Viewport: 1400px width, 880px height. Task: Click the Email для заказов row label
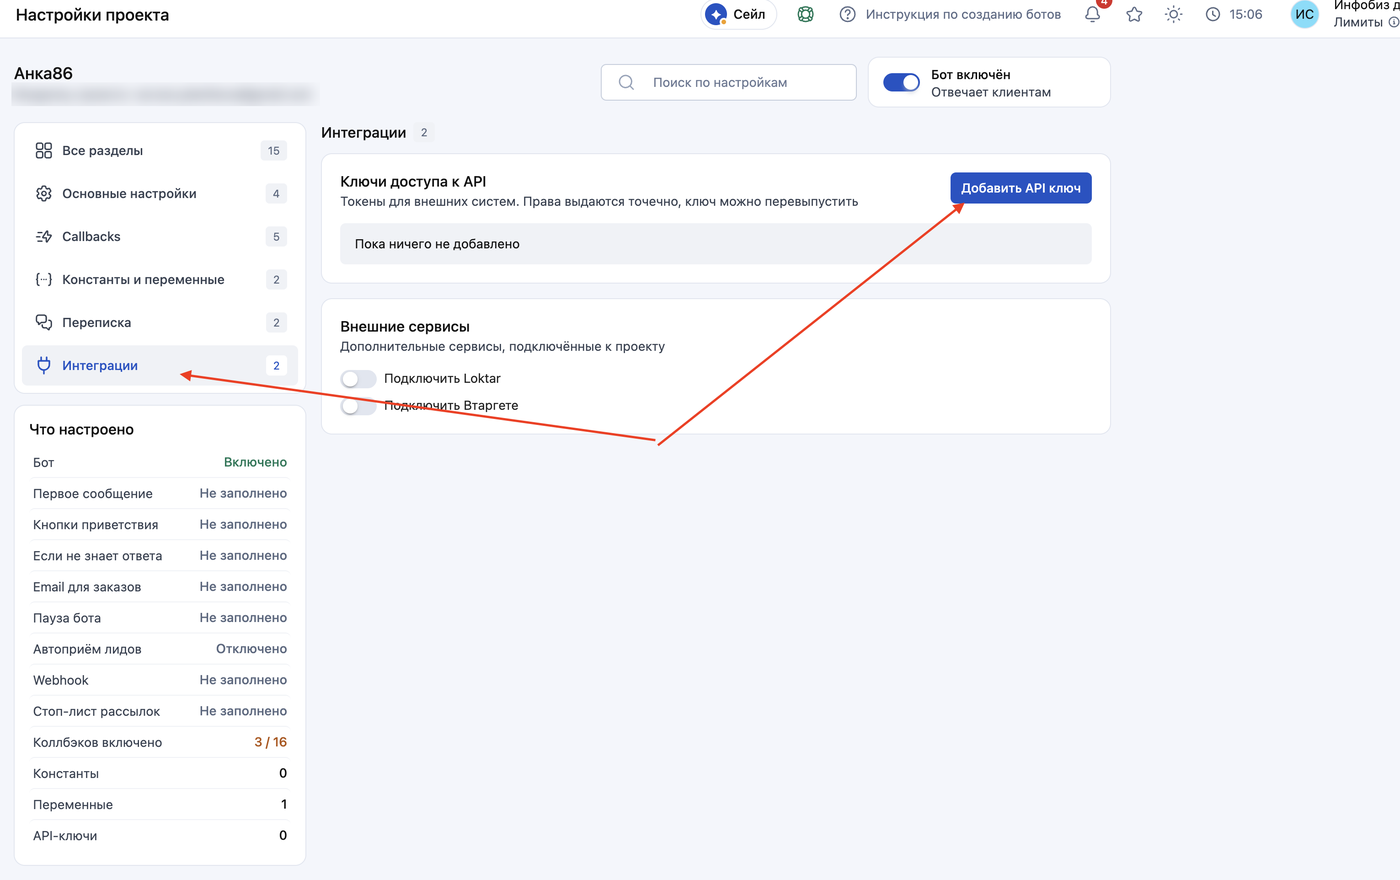coord(87,587)
